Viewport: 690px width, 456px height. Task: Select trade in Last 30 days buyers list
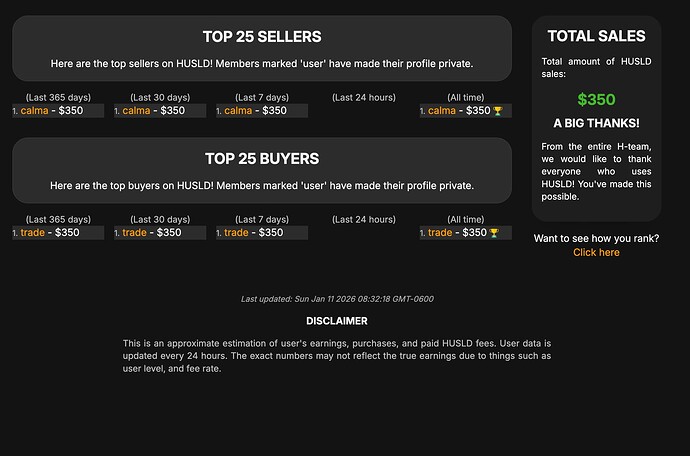coord(136,233)
